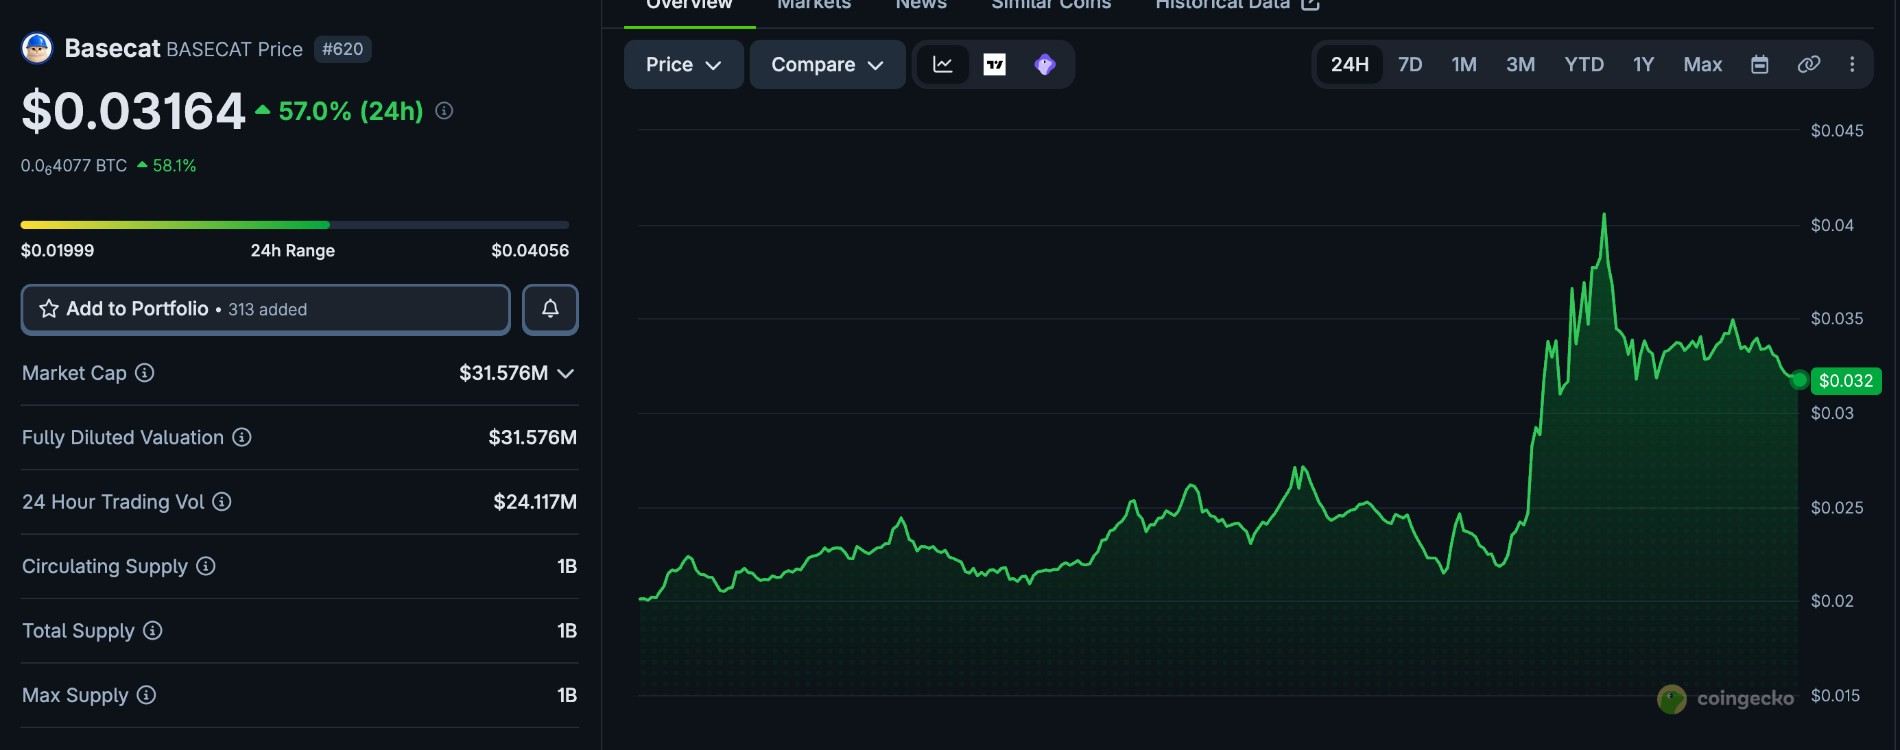Open the calendar date range picker

tap(1760, 65)
